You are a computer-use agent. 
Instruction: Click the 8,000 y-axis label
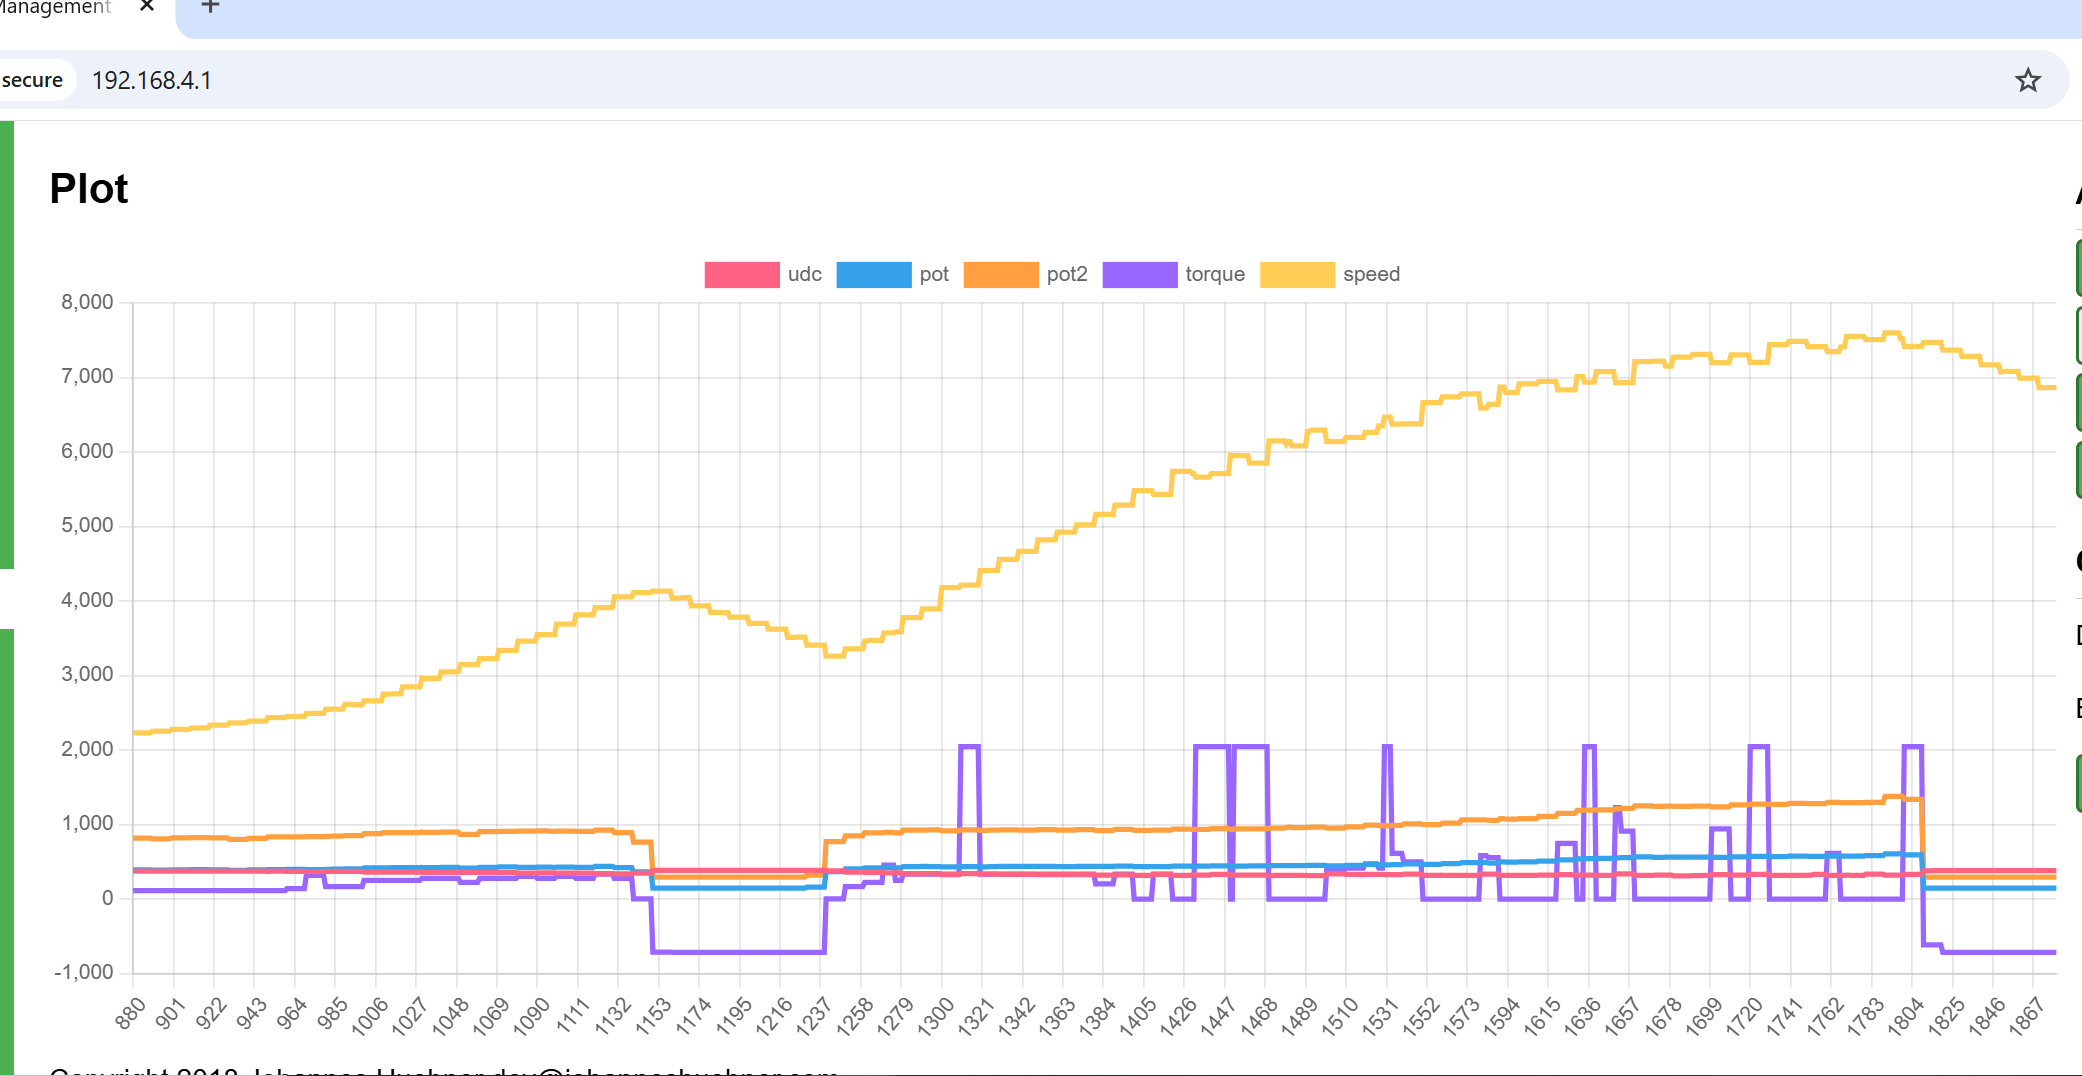87,302
